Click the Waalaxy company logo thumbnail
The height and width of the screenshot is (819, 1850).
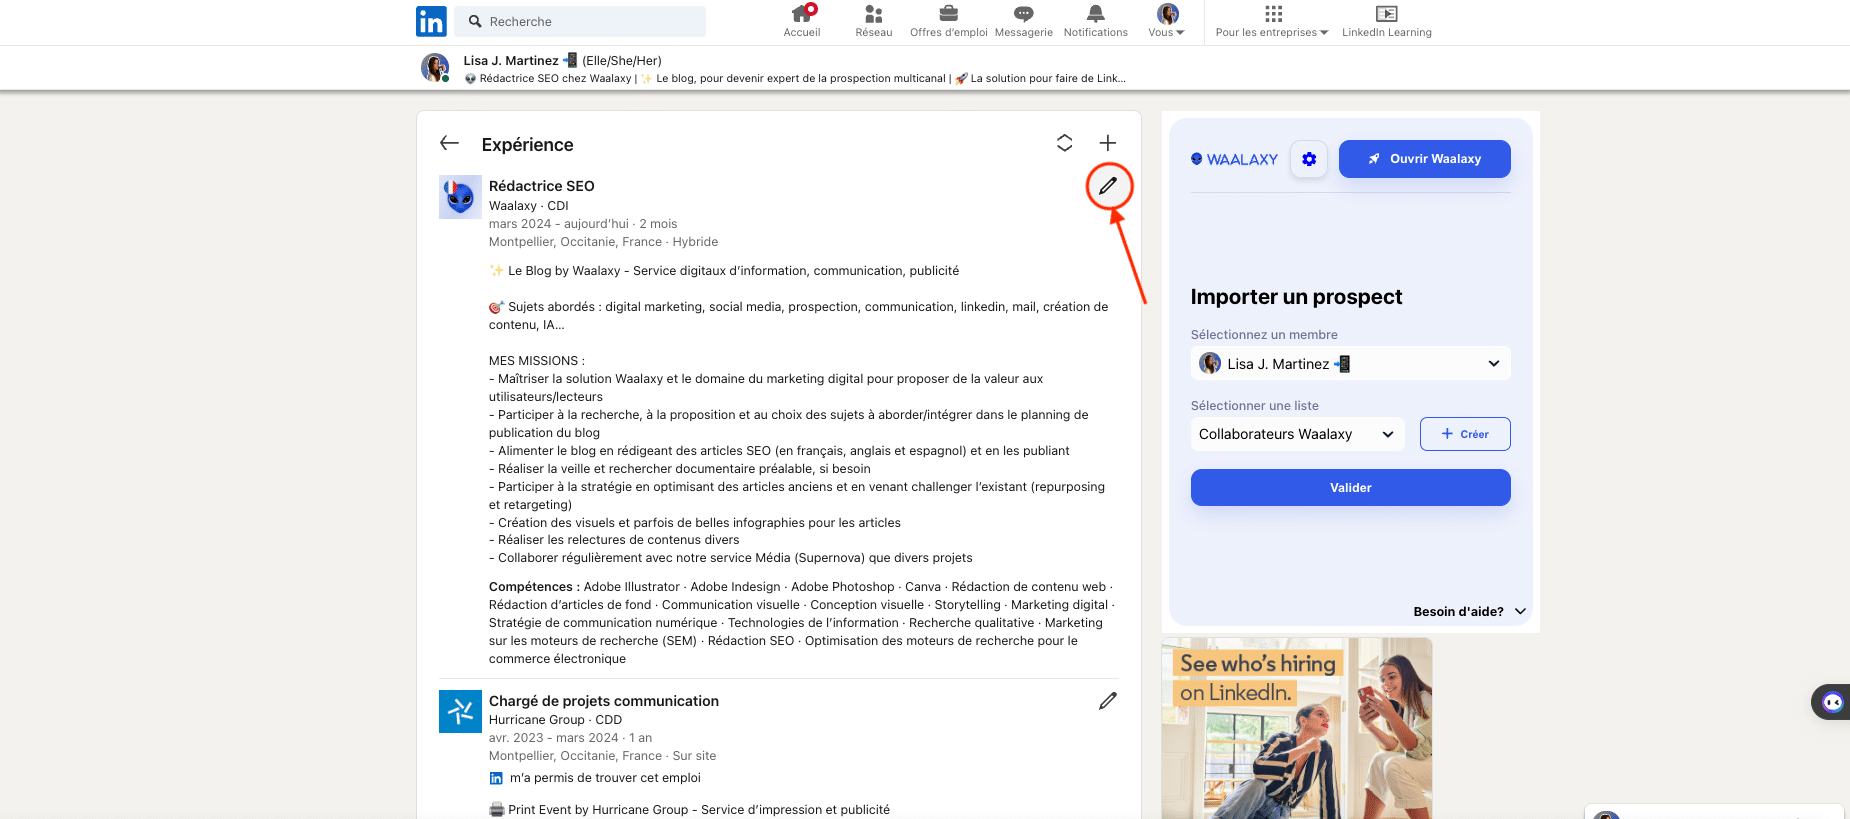point(460,197)
